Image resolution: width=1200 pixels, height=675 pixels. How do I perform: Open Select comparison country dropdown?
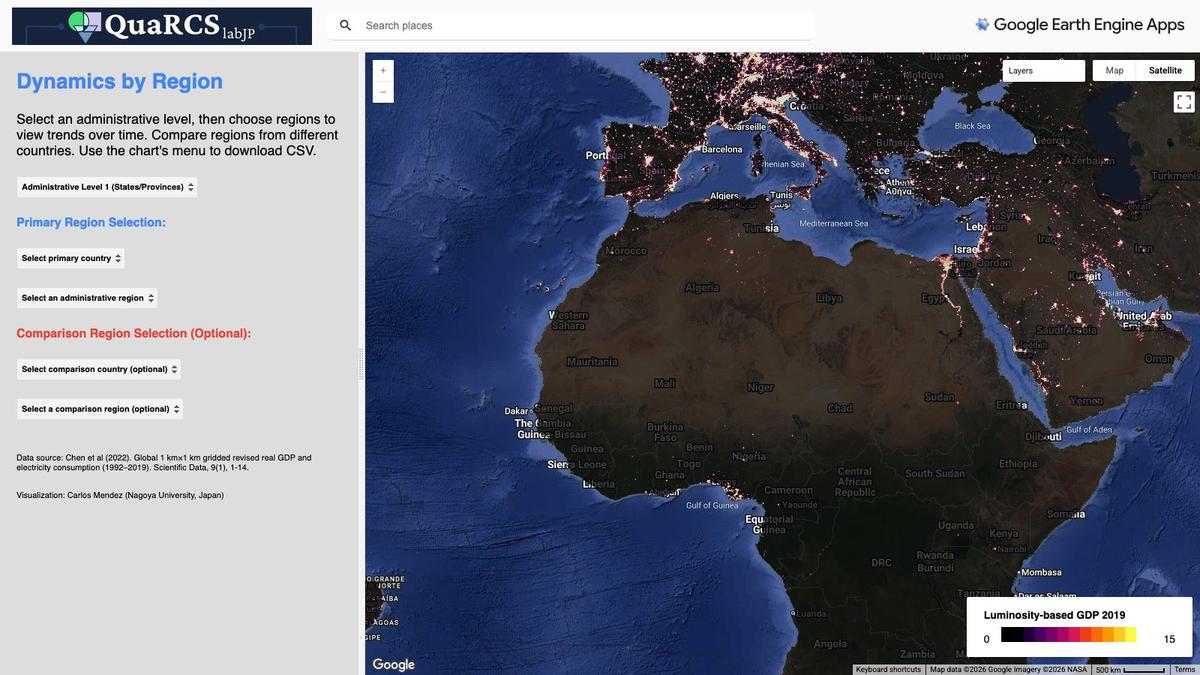[99, 369]
